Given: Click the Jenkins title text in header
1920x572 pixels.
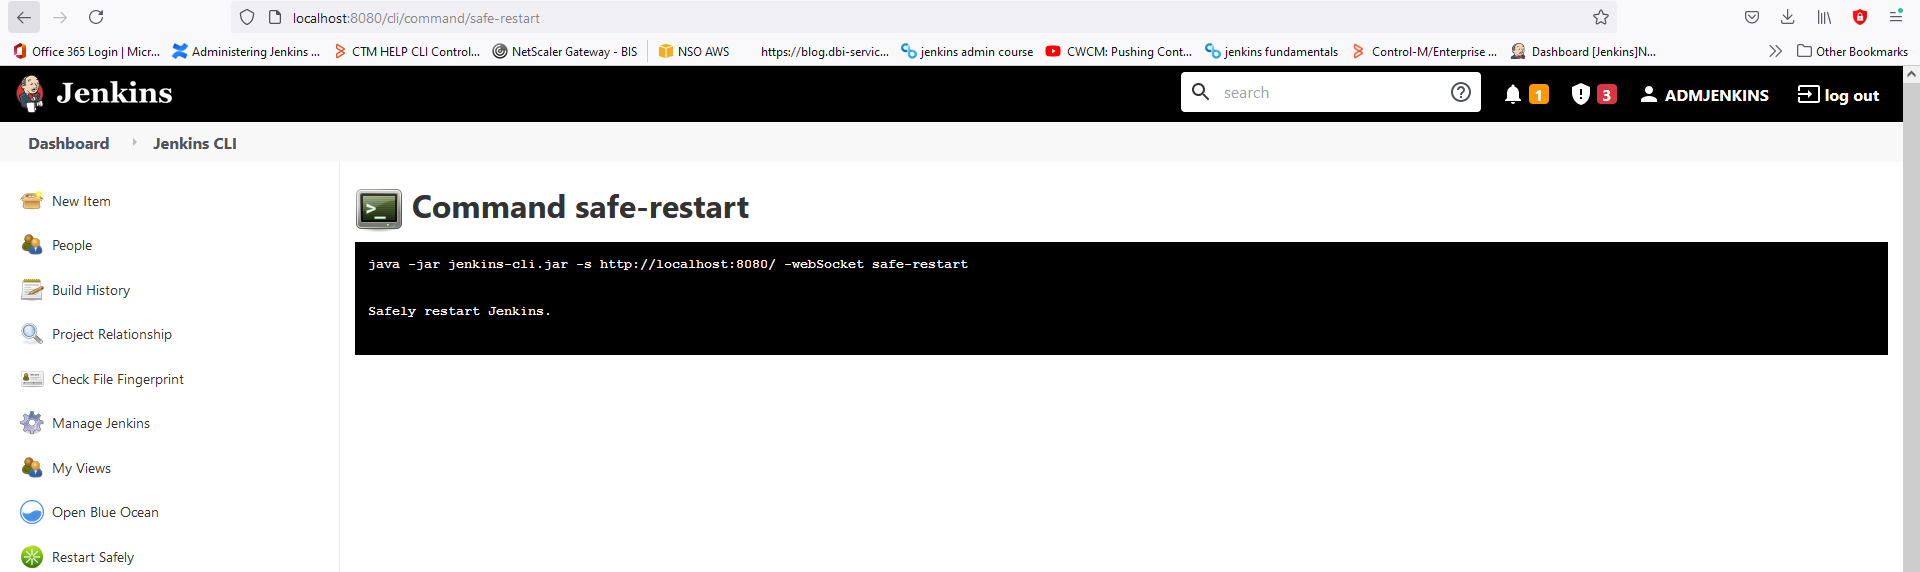Looking at the screenshot, I should click(114, 93).
